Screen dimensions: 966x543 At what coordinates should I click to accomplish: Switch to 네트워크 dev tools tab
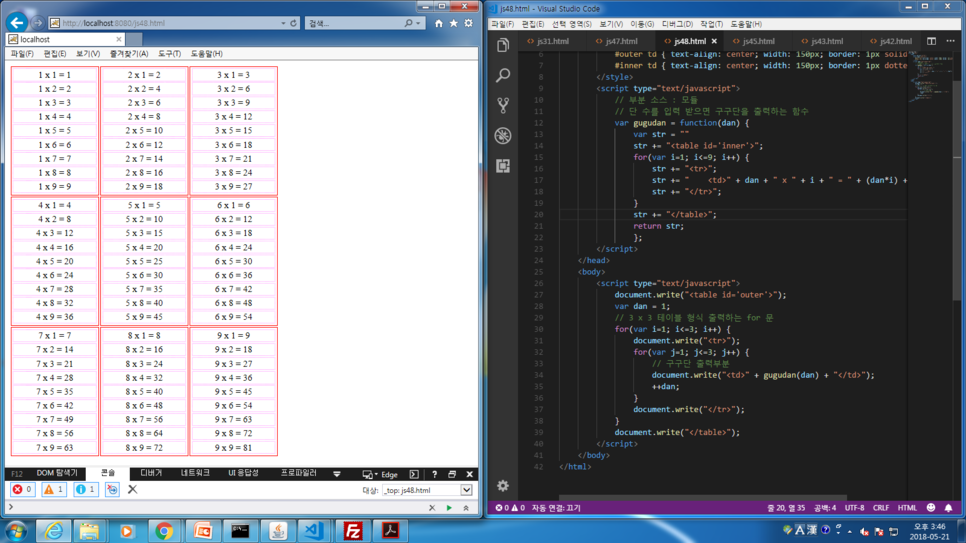(195, 473)
